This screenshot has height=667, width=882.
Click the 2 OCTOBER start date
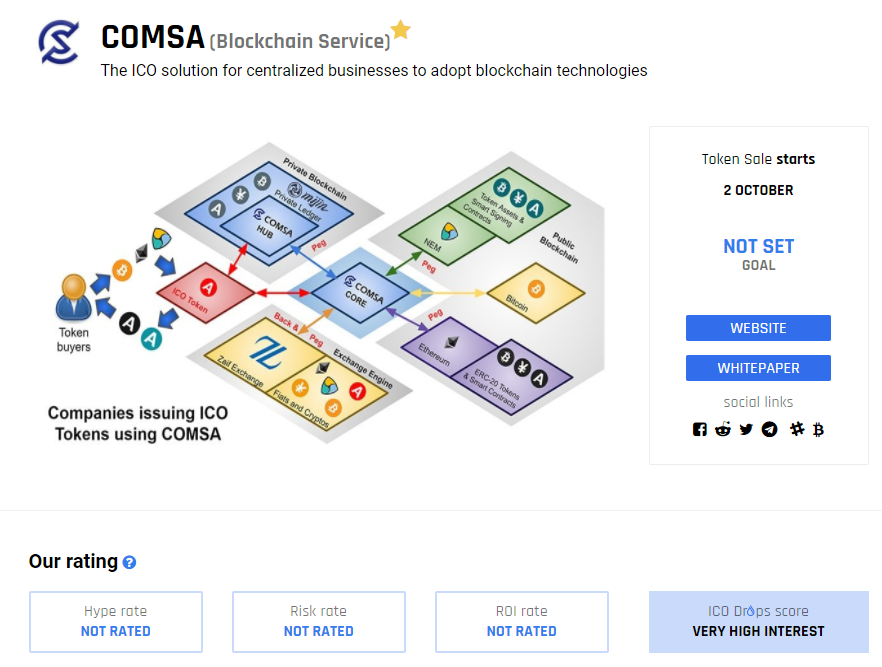758,190
